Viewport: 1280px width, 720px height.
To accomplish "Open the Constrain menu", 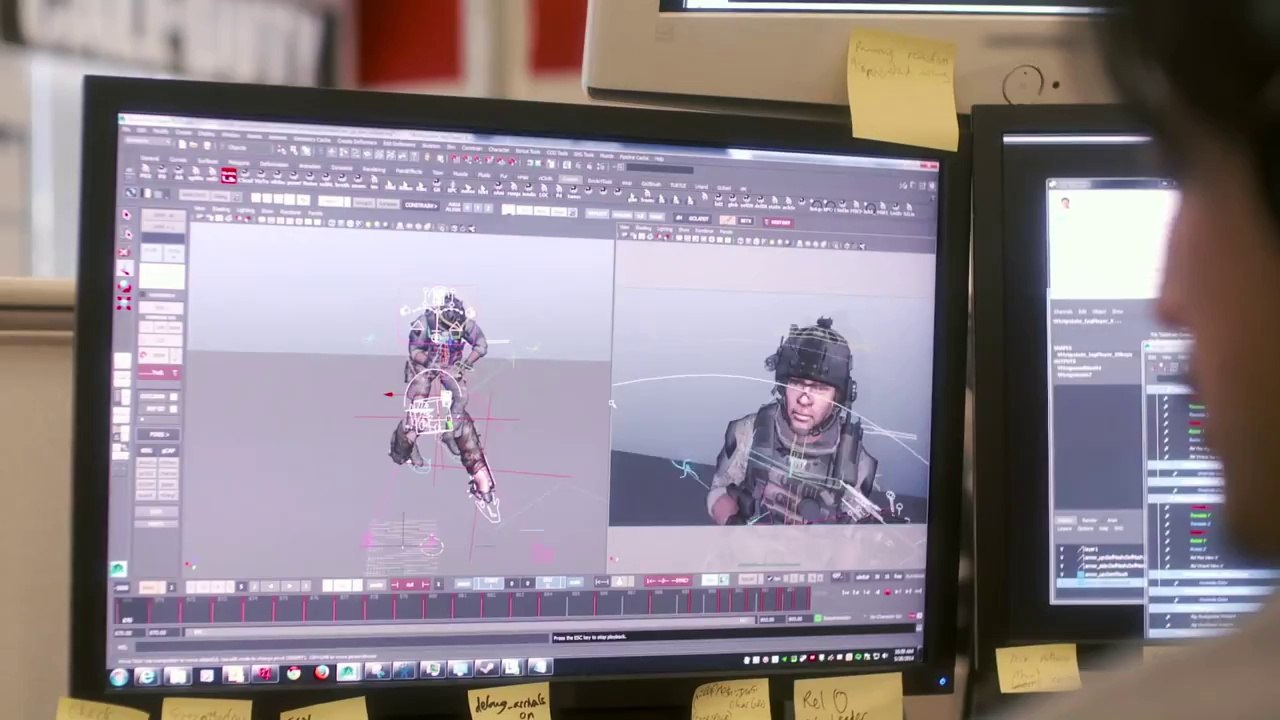I will (x=473, y=146).
